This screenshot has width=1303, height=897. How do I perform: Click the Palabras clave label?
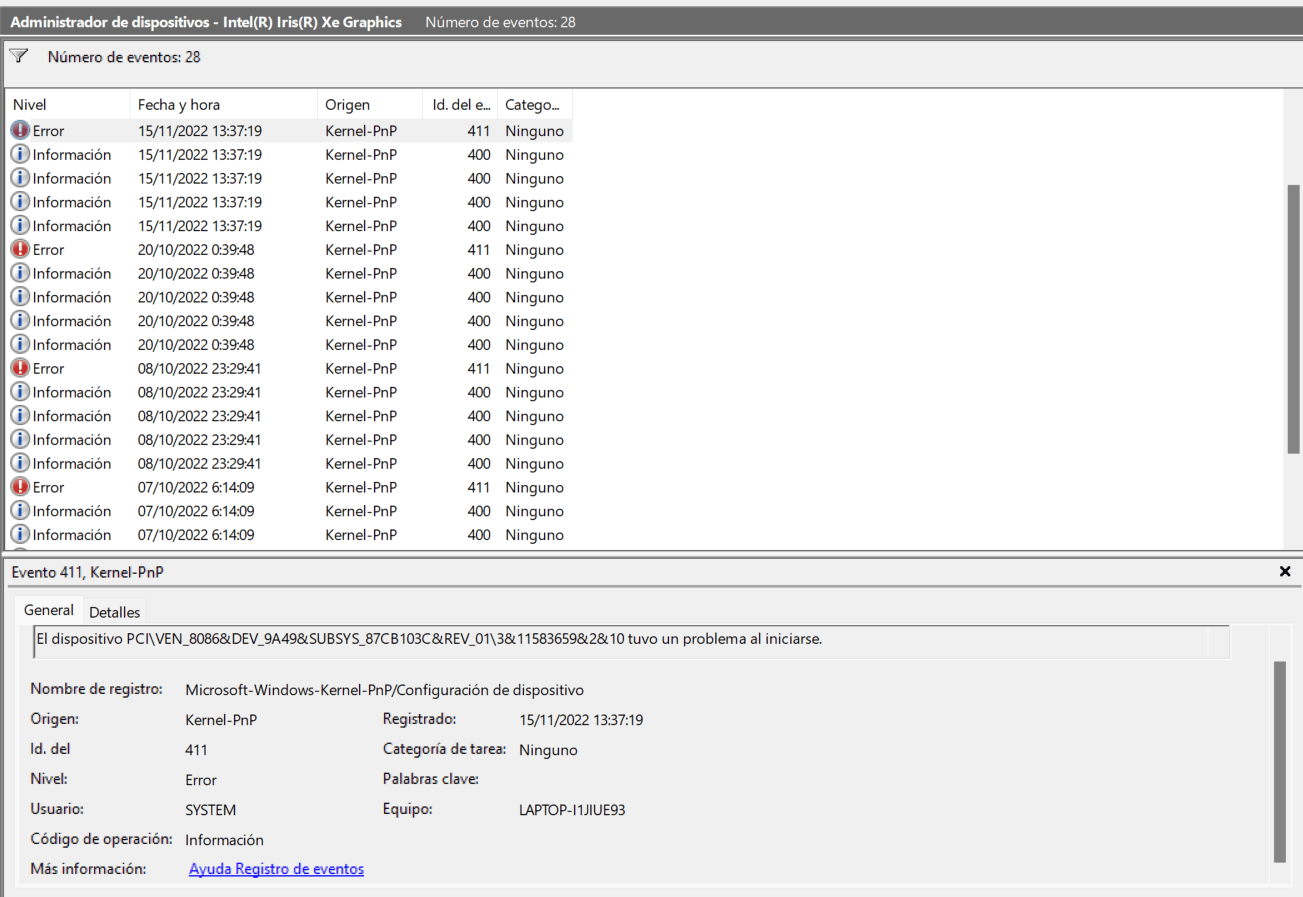click(x=431, y=779)
